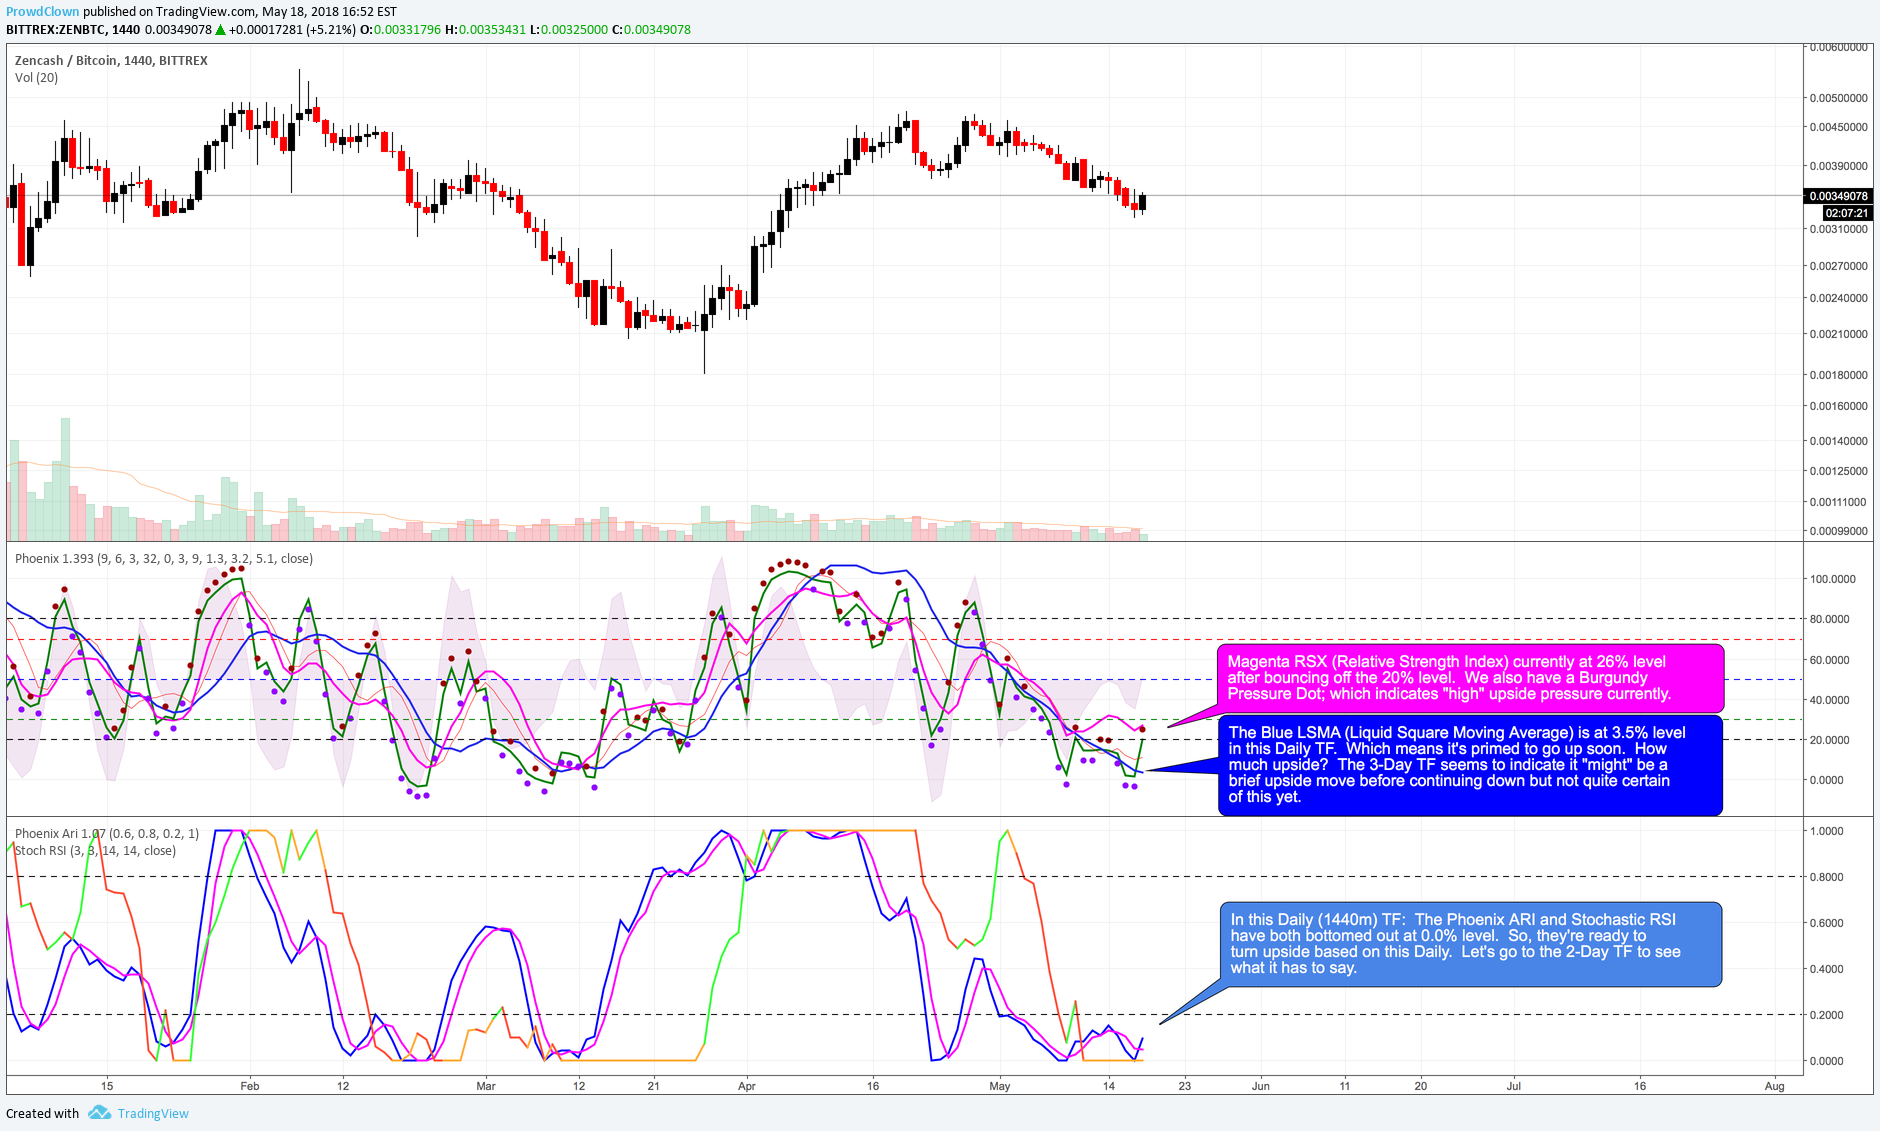Click the 0.00270000 price axis label
Viewport: 1880px width, 1131px height.
(x=1838, y=266)
